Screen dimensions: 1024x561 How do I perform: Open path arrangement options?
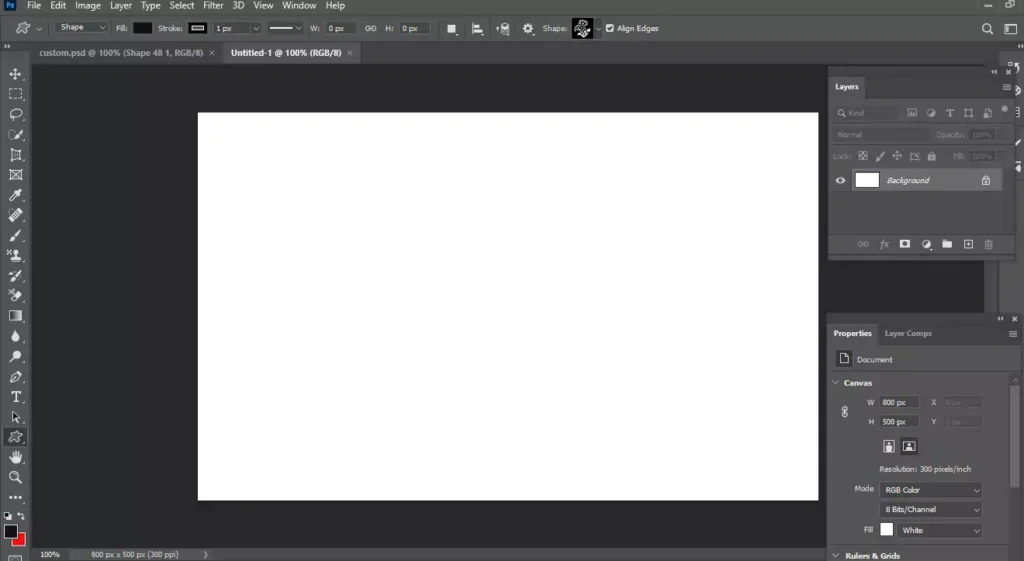point(503,29)
